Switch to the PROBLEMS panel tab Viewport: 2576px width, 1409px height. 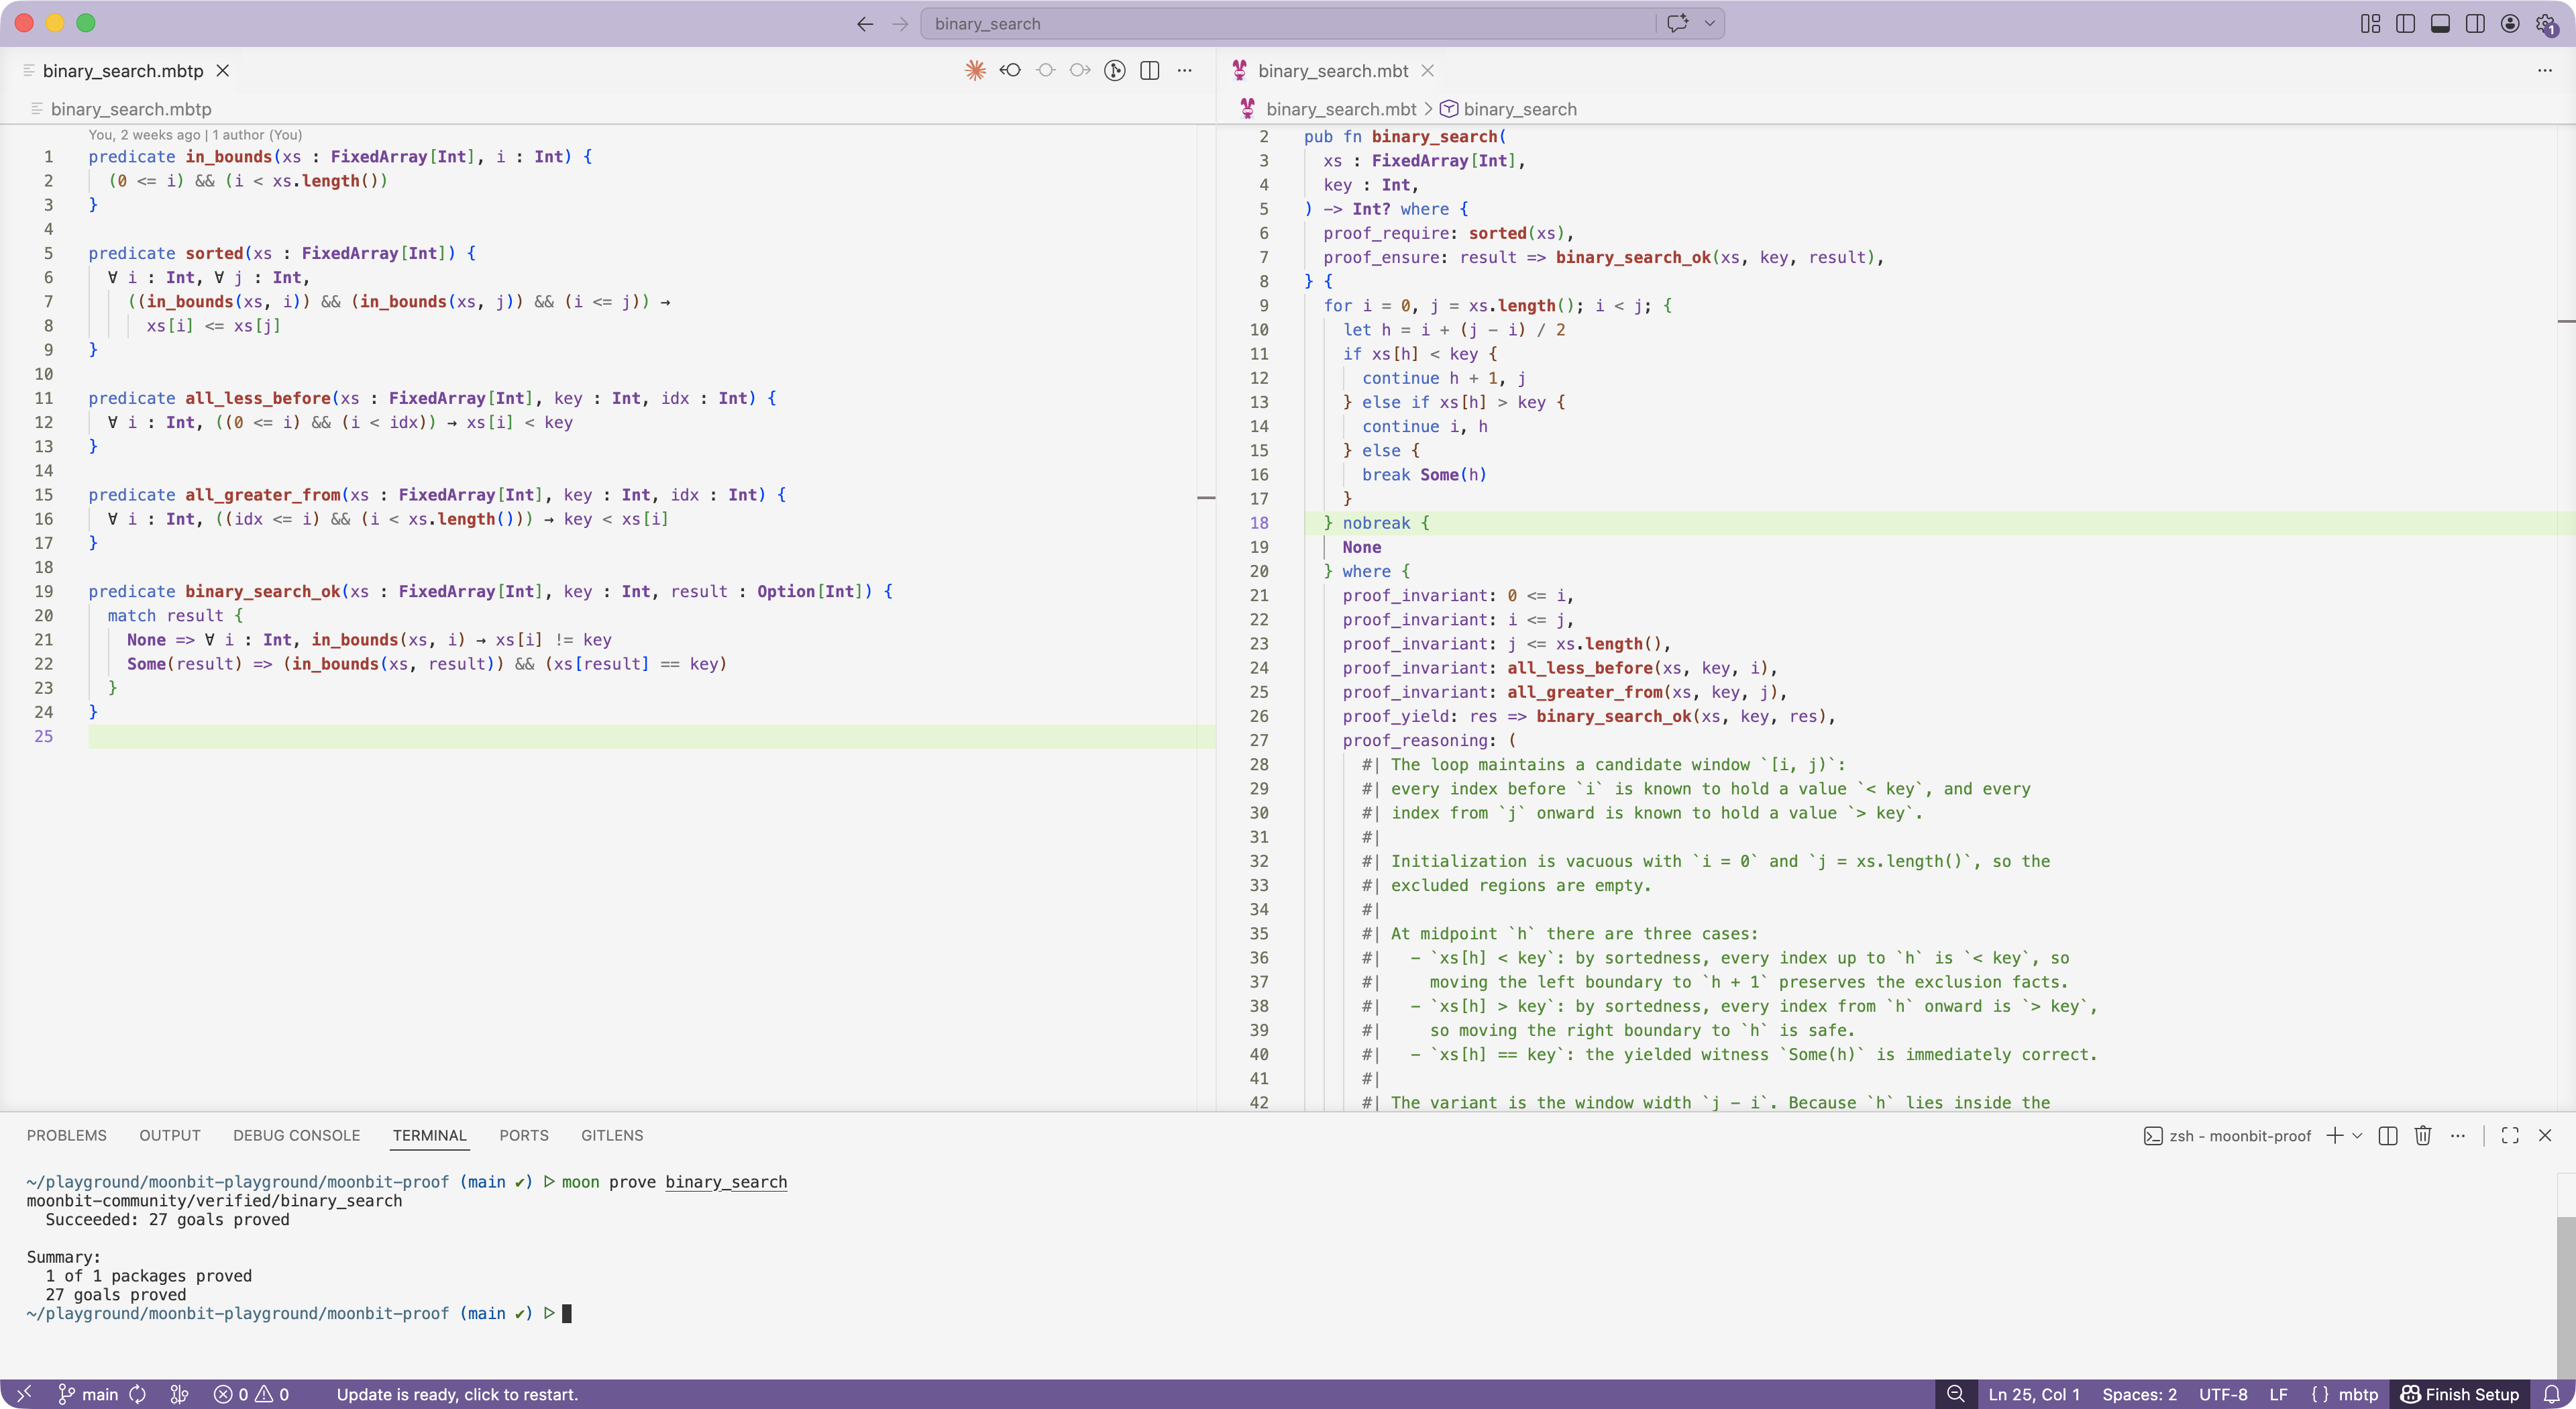[66, 1135]
